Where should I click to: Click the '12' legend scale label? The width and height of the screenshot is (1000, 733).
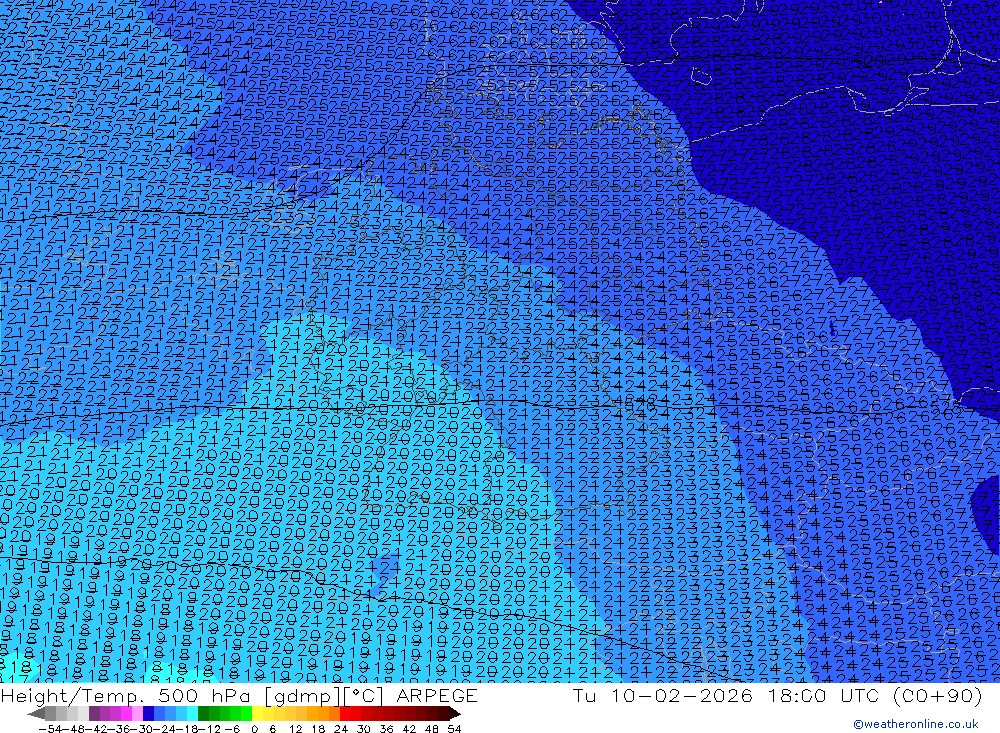coord(296,729)
